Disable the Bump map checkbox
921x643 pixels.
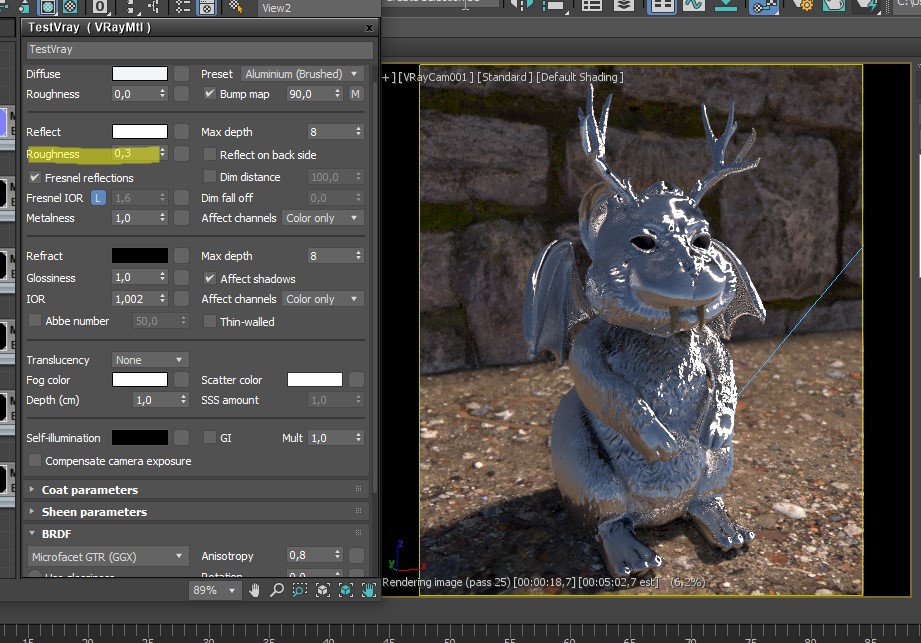[x=209, y=93]
